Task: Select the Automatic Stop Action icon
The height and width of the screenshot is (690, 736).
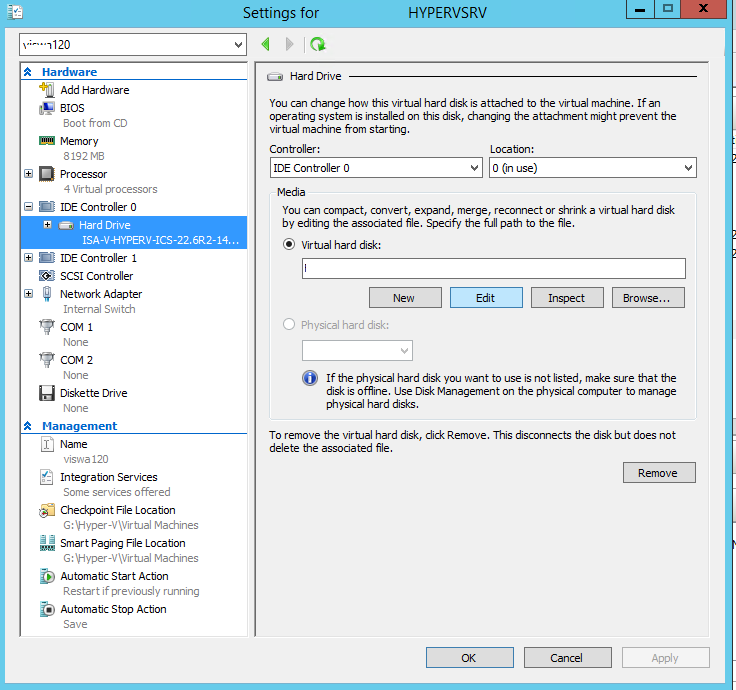Action: [x=47, y=609]
